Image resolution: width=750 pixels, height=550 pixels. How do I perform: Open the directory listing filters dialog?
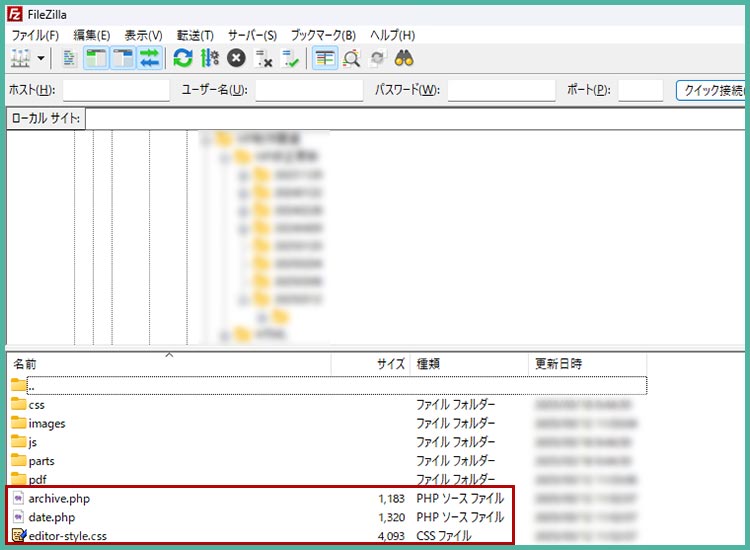click(x=325, y=58)
